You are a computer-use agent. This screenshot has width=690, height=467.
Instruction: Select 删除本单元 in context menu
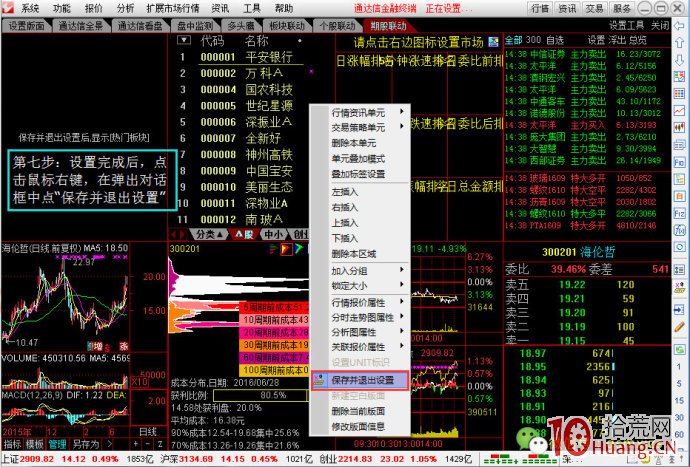point(360,143)
